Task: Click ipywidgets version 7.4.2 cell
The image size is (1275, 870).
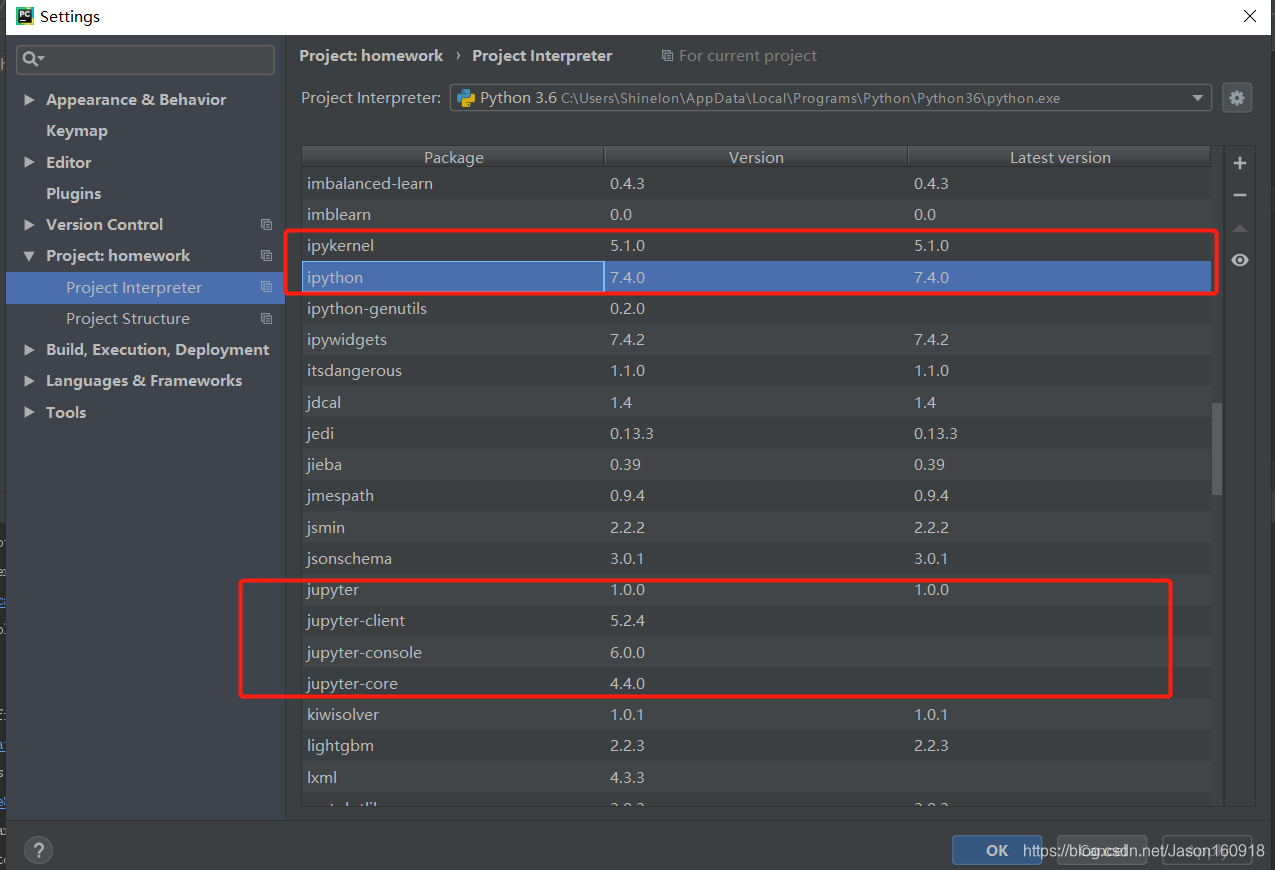Action: [756, 340]
